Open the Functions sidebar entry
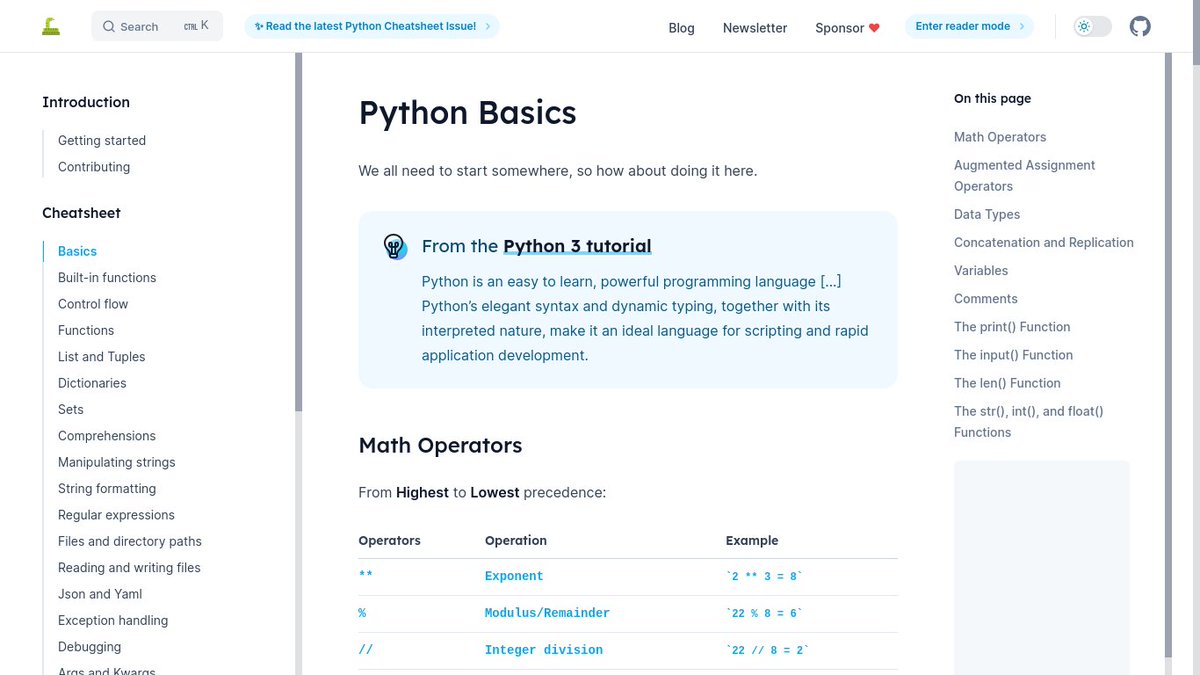Image resolution: width=1200 pixels, height=675 pixels. [86, 330]
